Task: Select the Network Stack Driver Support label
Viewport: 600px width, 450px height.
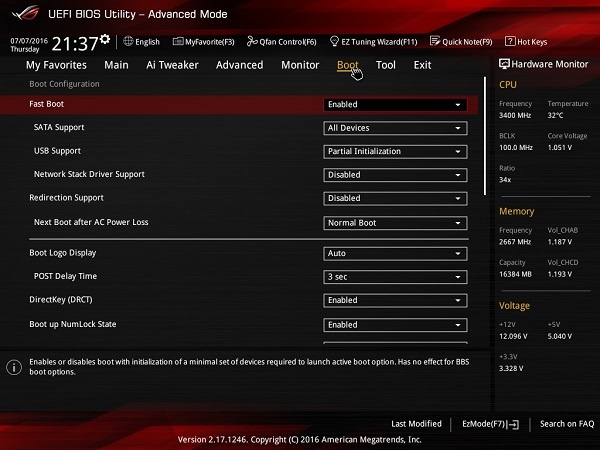Action: coord(89,174)
